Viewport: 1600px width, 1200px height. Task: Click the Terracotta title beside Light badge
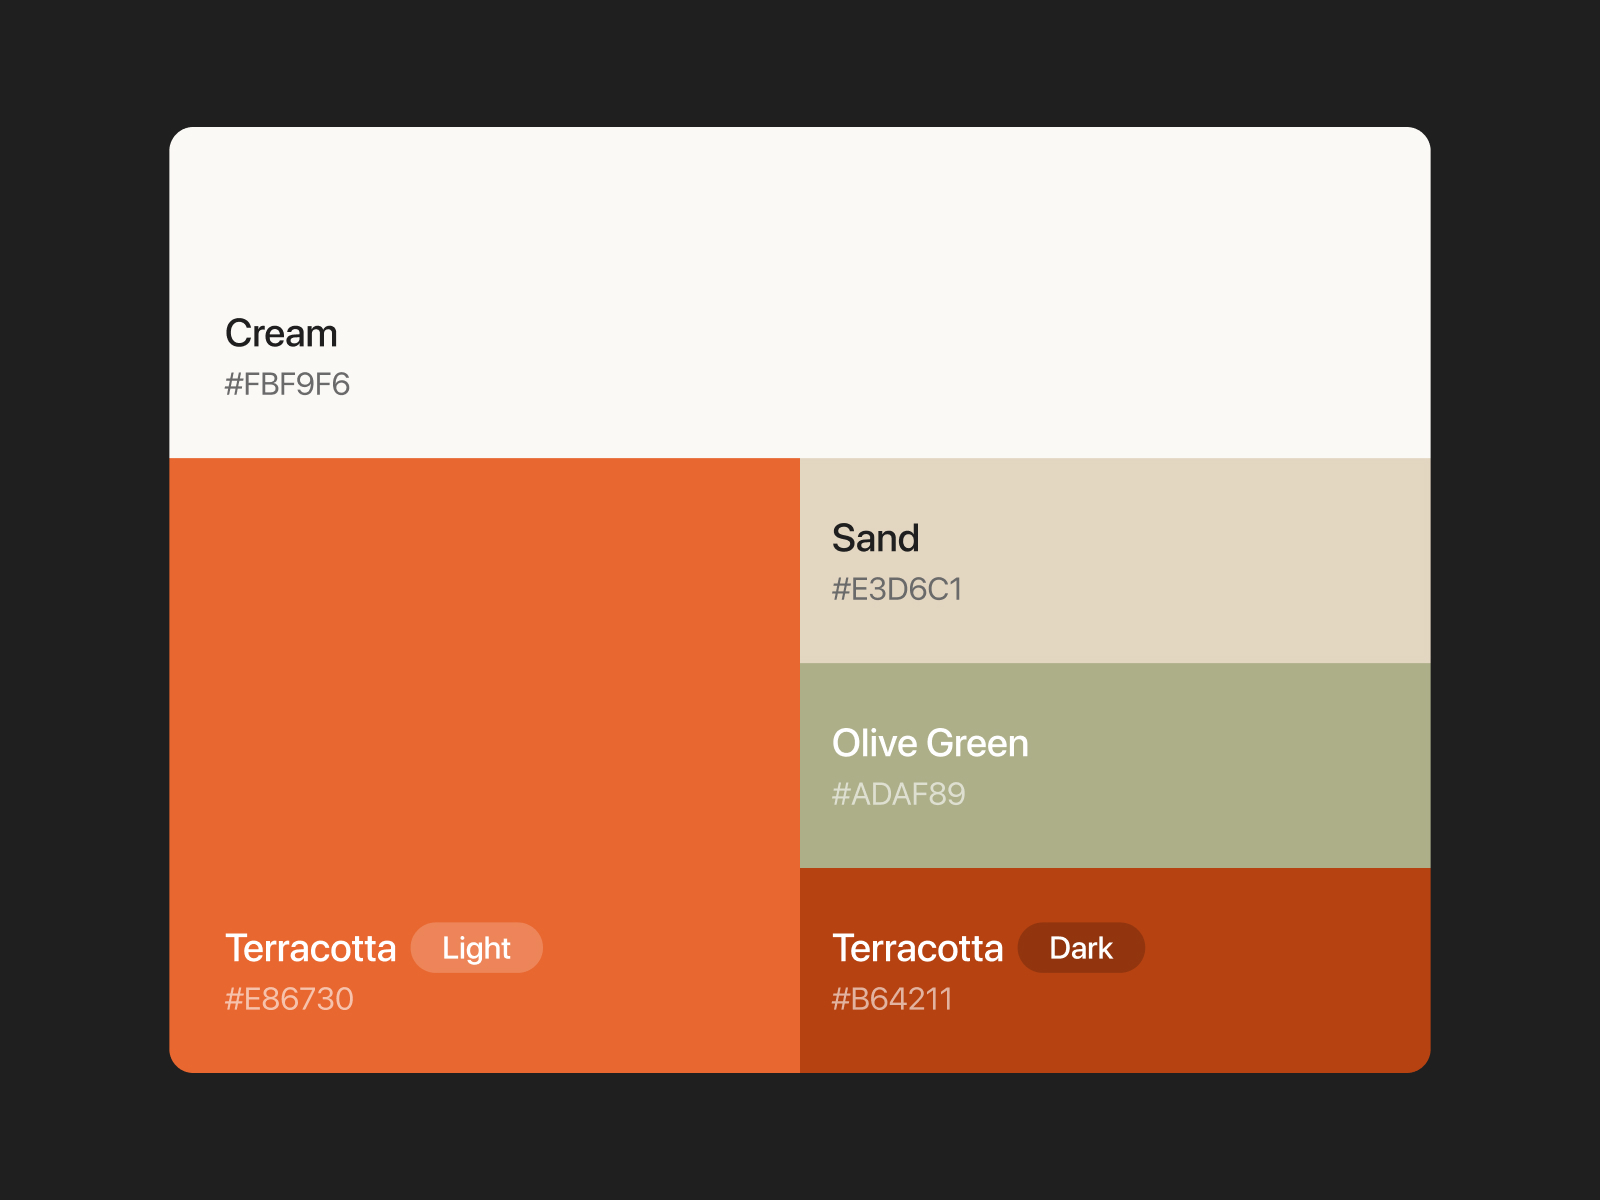click(311, 948)
